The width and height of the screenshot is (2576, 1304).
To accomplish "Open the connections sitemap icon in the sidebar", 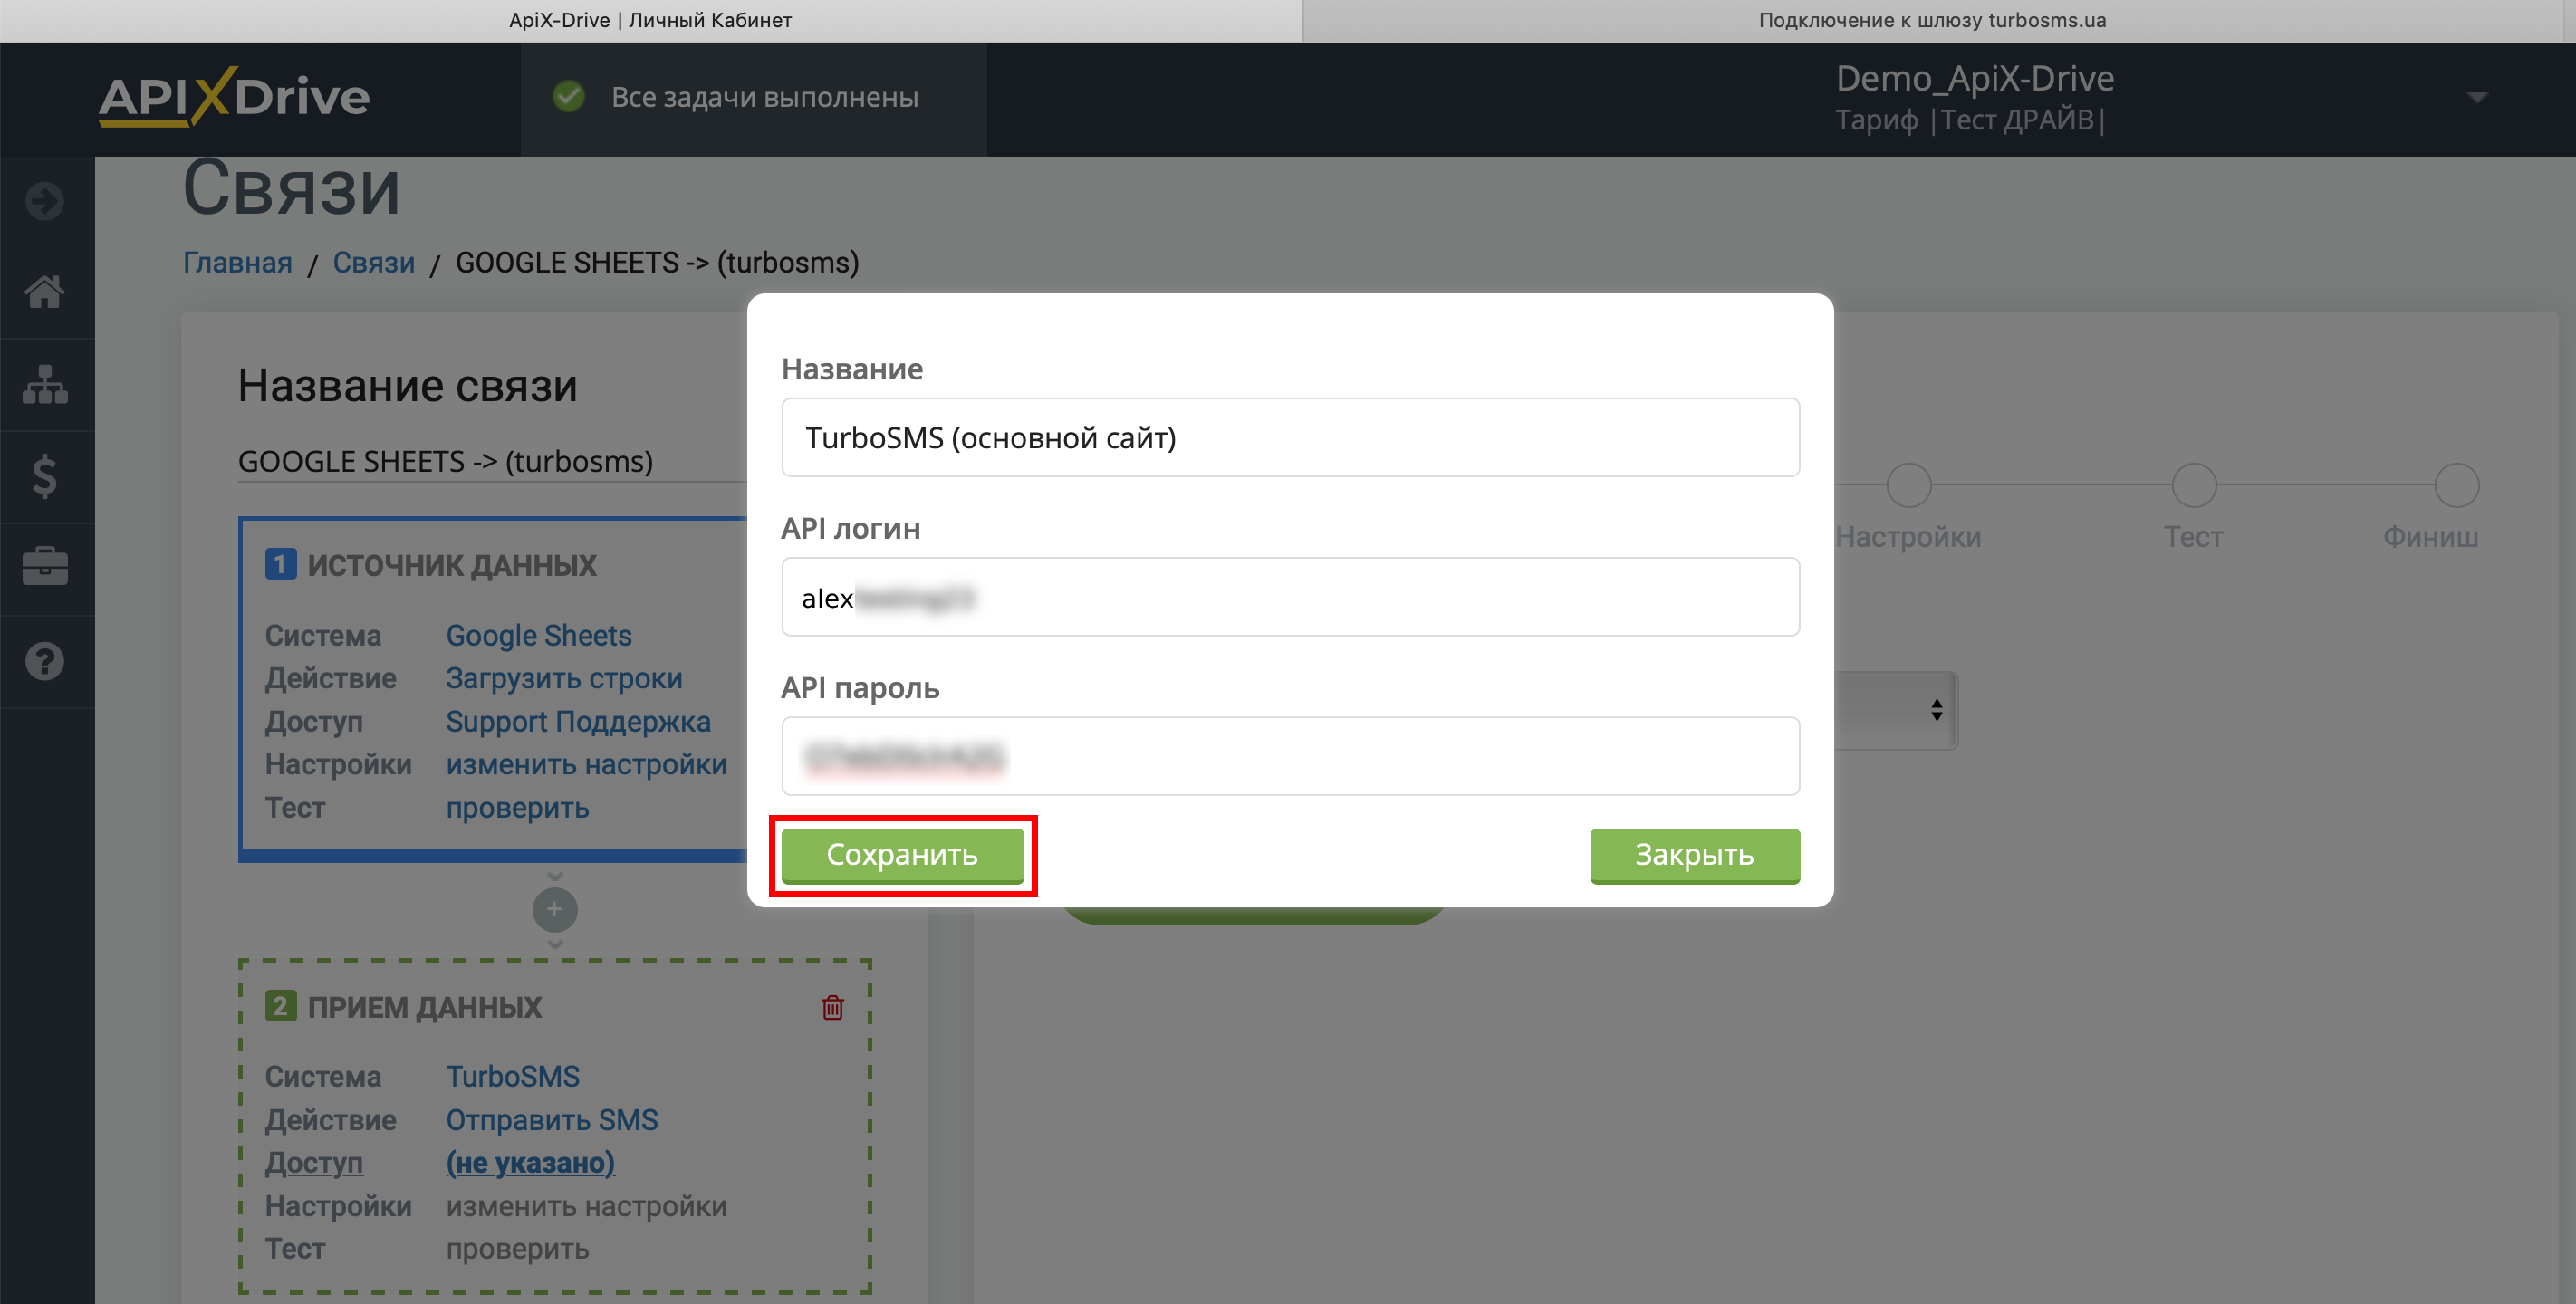I will (x=45, y=385).
